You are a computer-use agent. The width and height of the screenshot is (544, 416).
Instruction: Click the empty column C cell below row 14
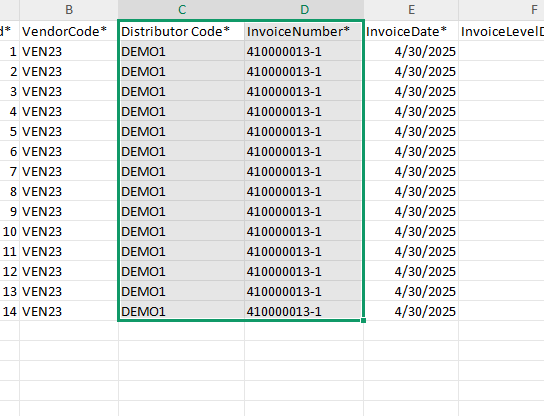pos(181,331)
